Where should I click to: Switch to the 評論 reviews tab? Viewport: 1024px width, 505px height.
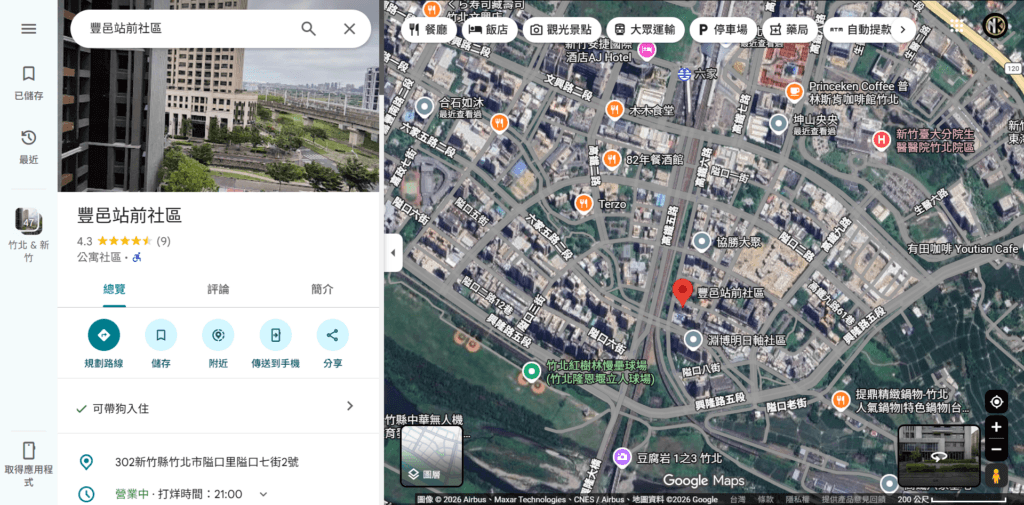(218, 289)
